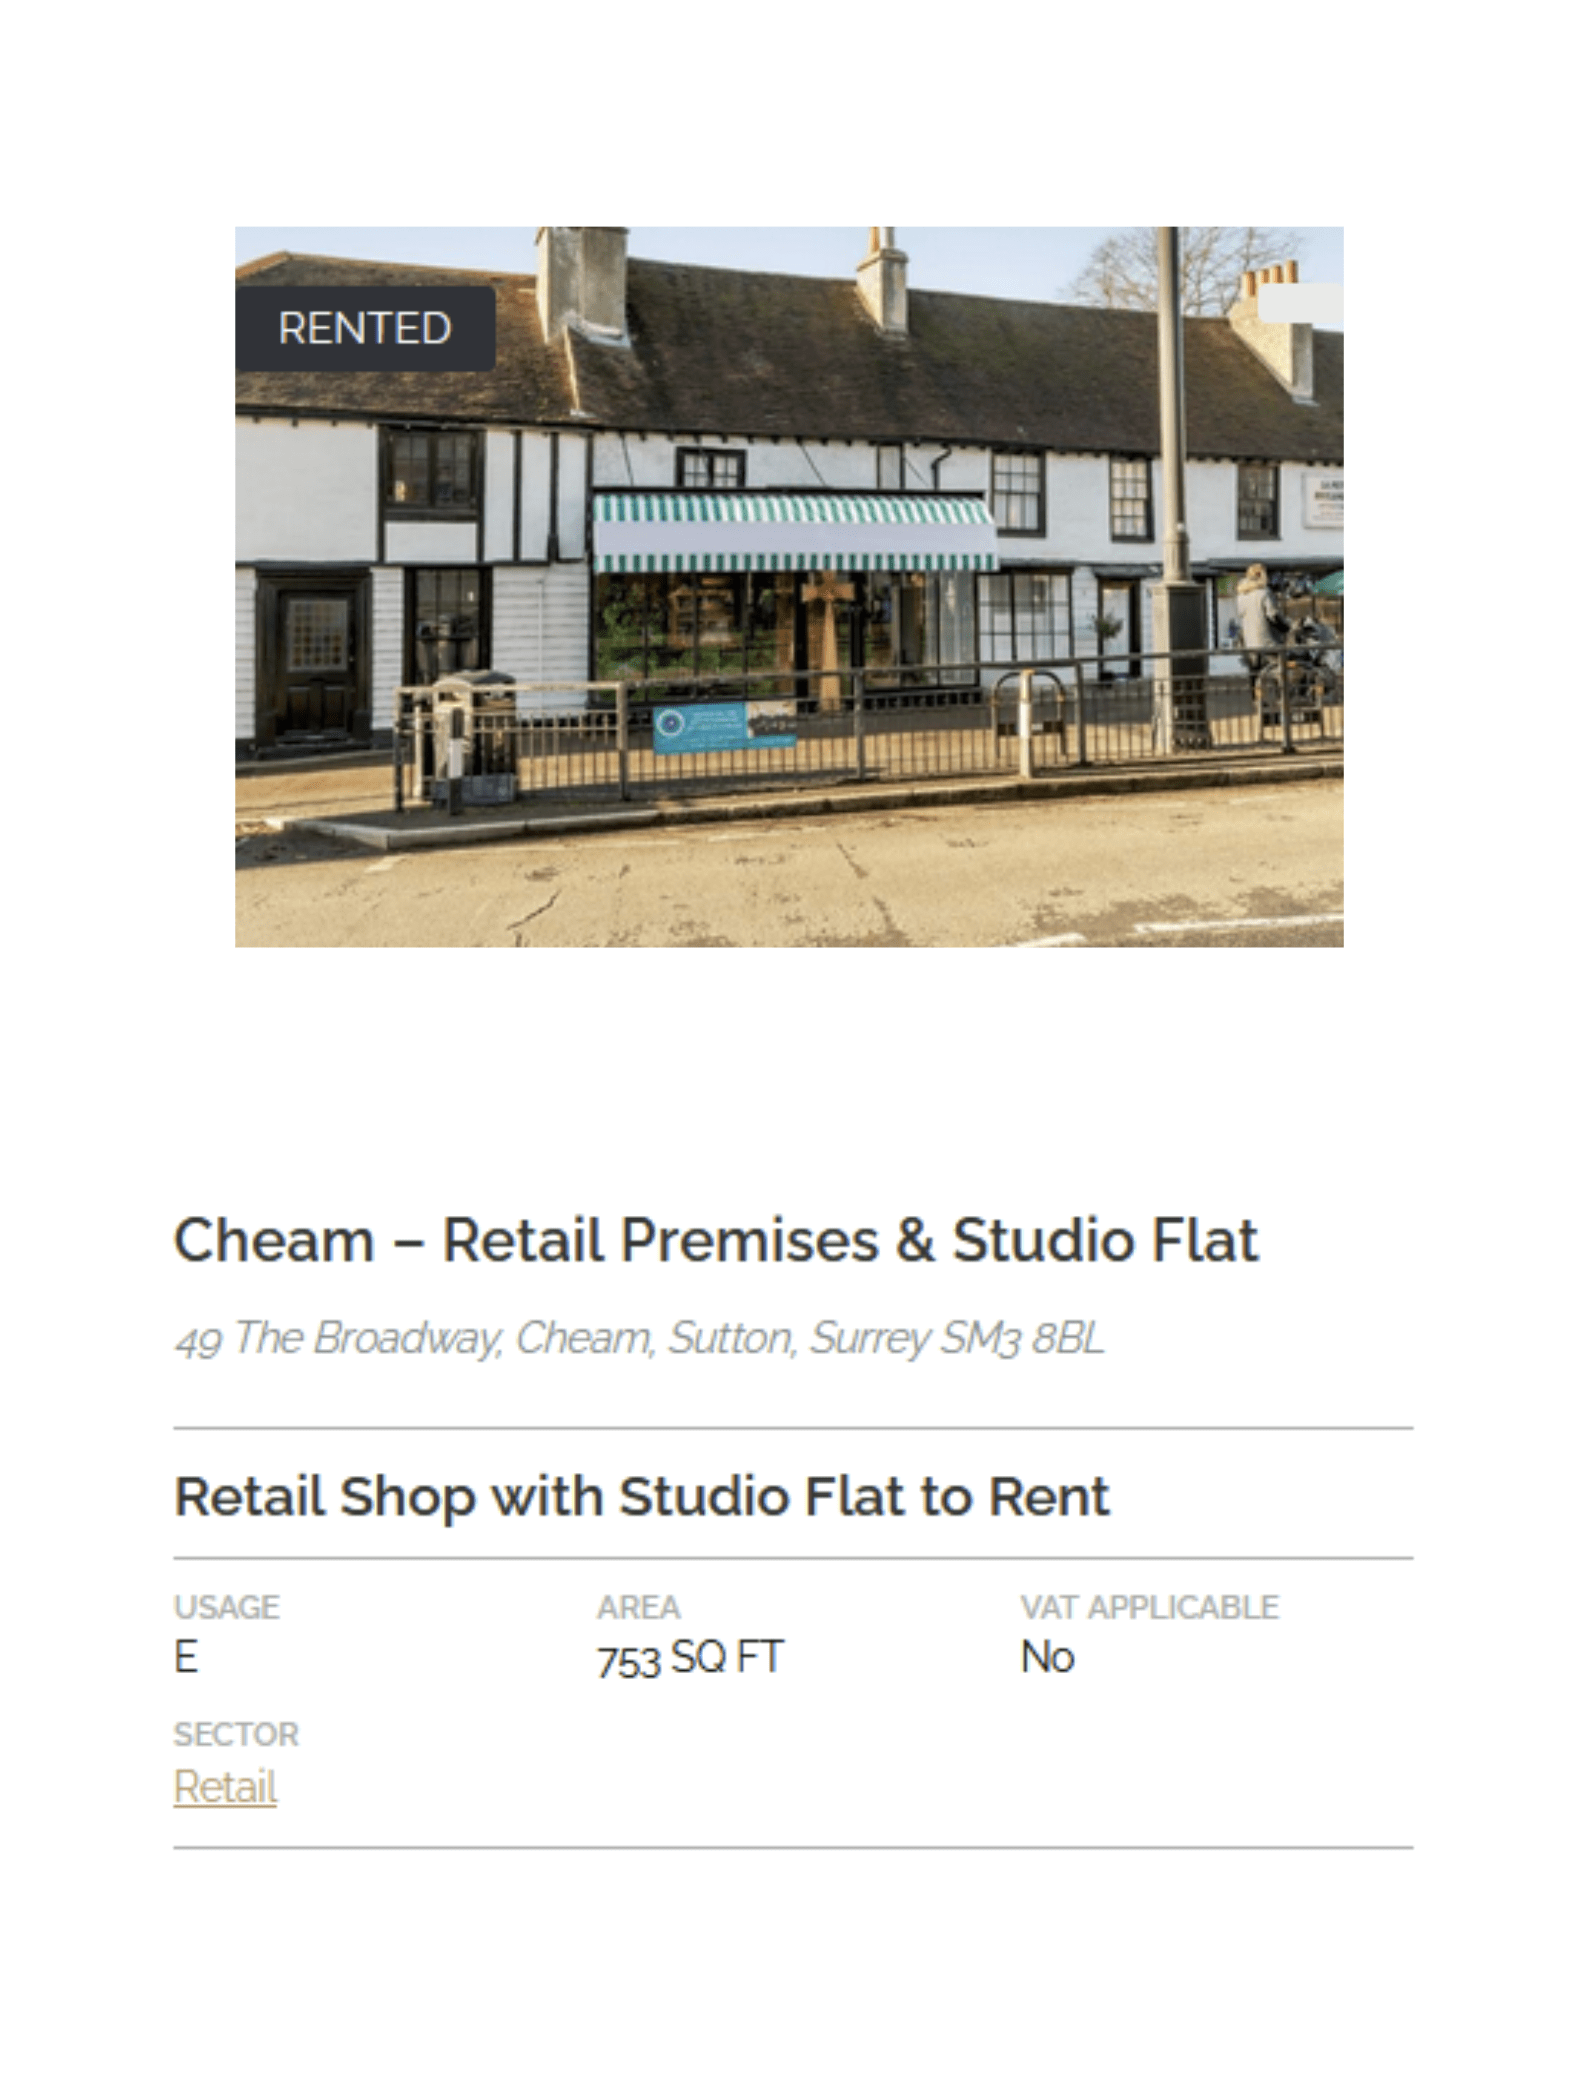Click the SECTOR label
Screen dimensions: 1587x2079
(236, 1734)
